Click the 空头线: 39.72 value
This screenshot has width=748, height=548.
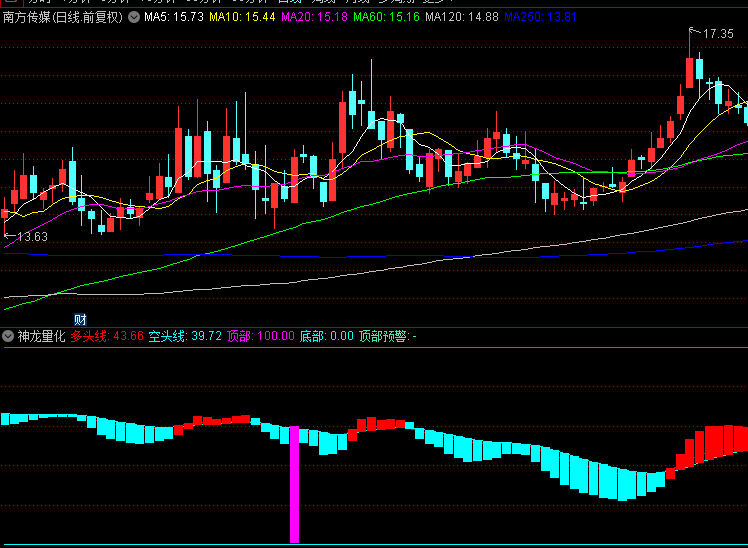[185, 336]
